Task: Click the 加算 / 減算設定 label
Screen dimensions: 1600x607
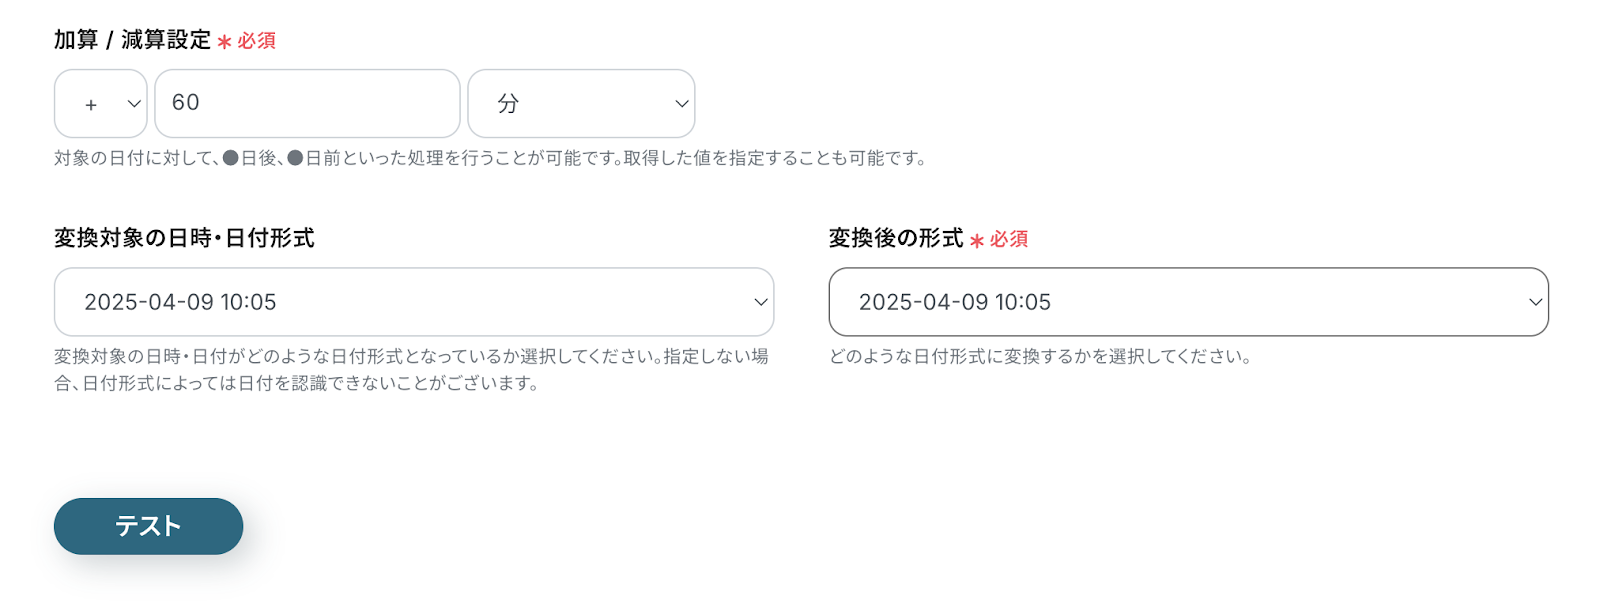Action: (x=132, y=40)
